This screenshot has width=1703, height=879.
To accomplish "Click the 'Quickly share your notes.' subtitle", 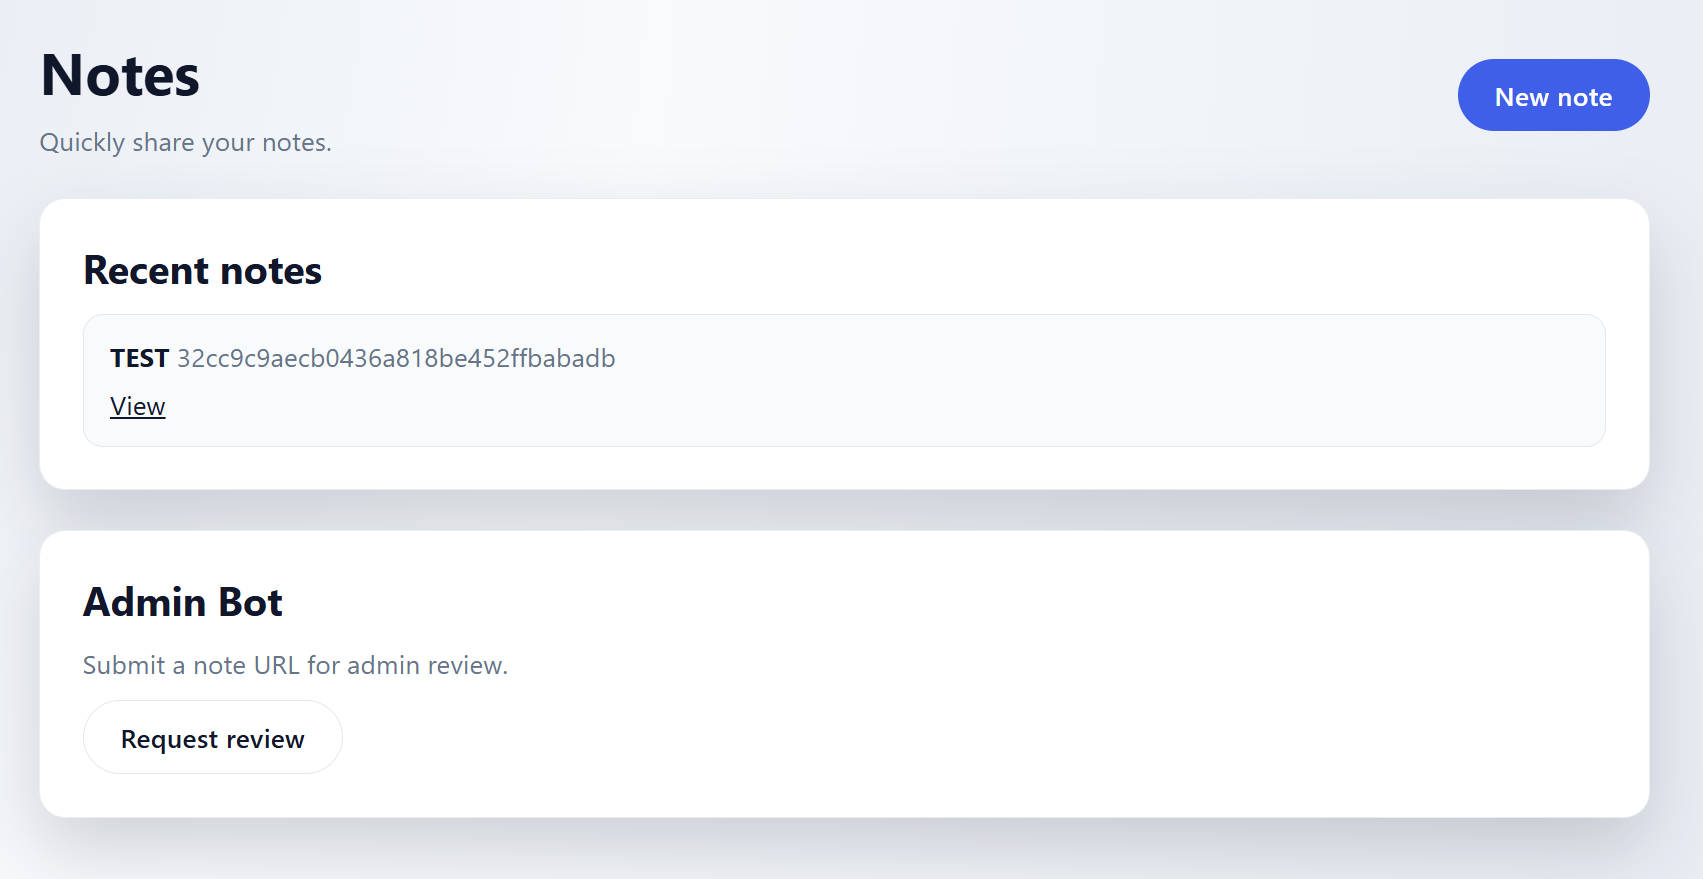I will (x=185, y=143).
